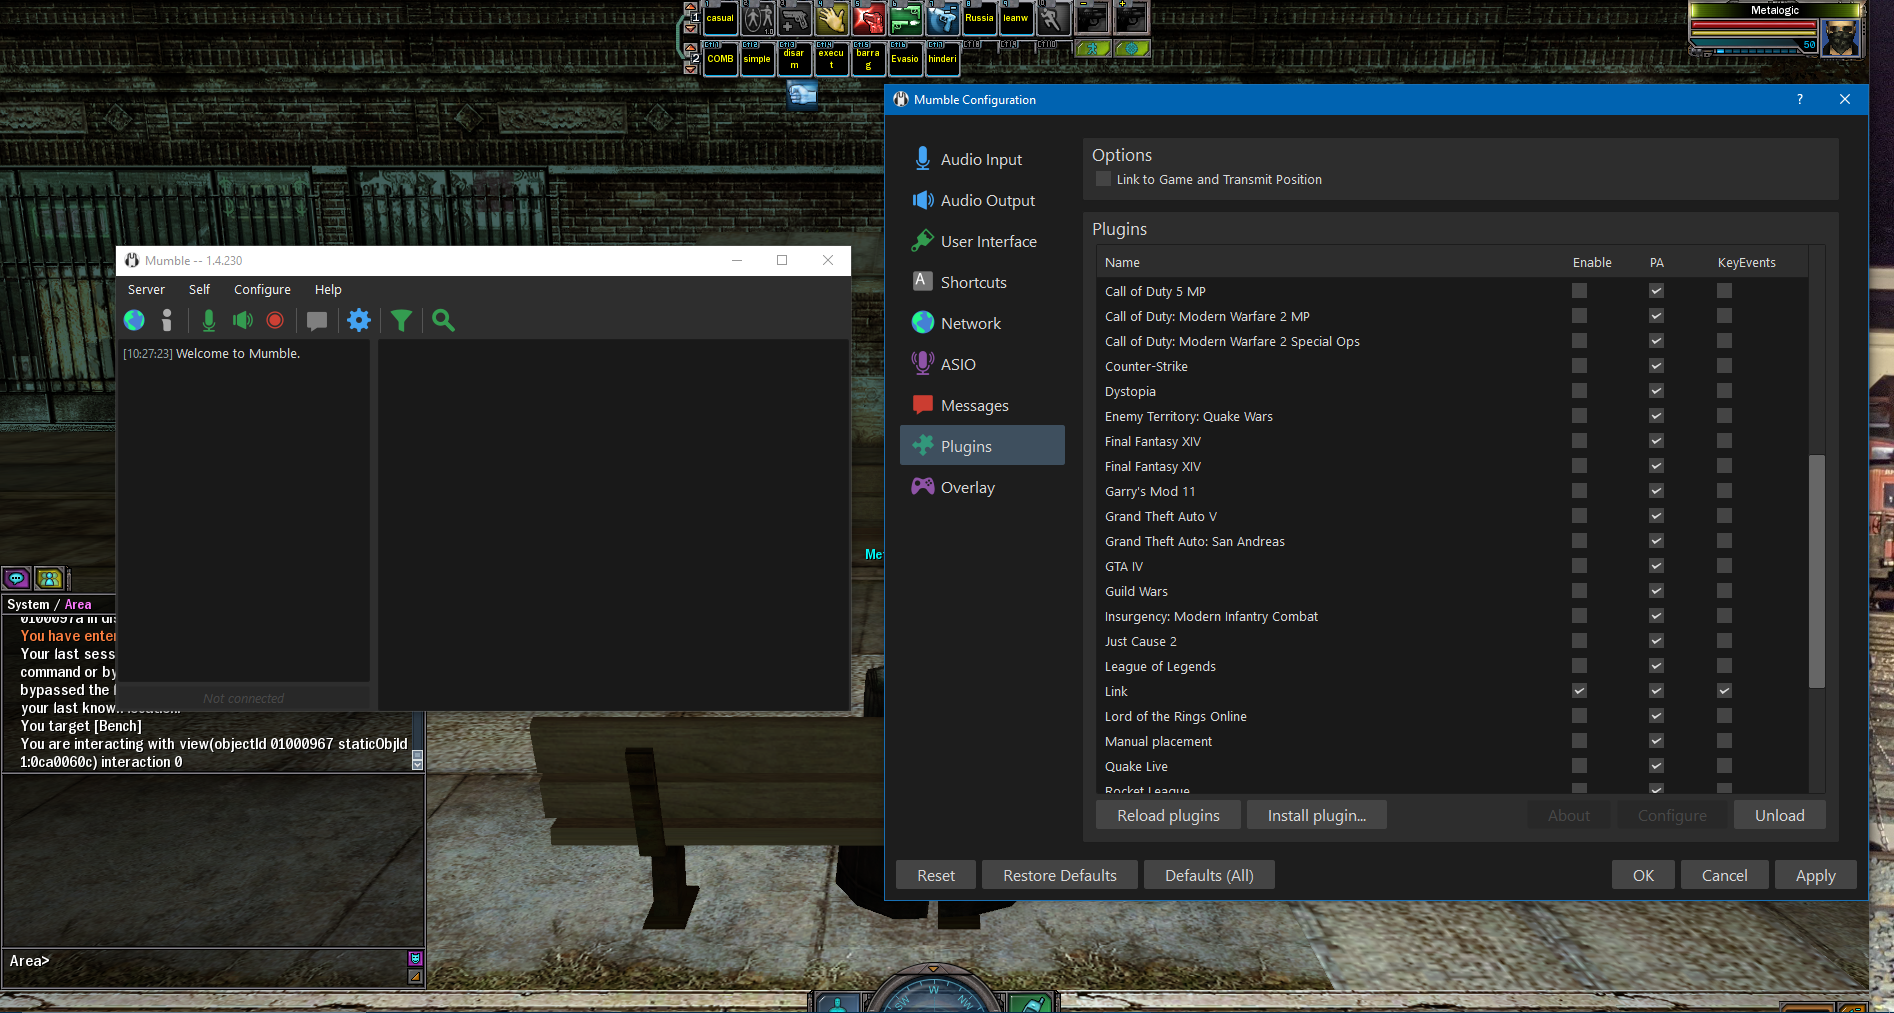Activate the yellow hand hotbar ability
Screen dimensions: 1894x1013
coord(831,18)
